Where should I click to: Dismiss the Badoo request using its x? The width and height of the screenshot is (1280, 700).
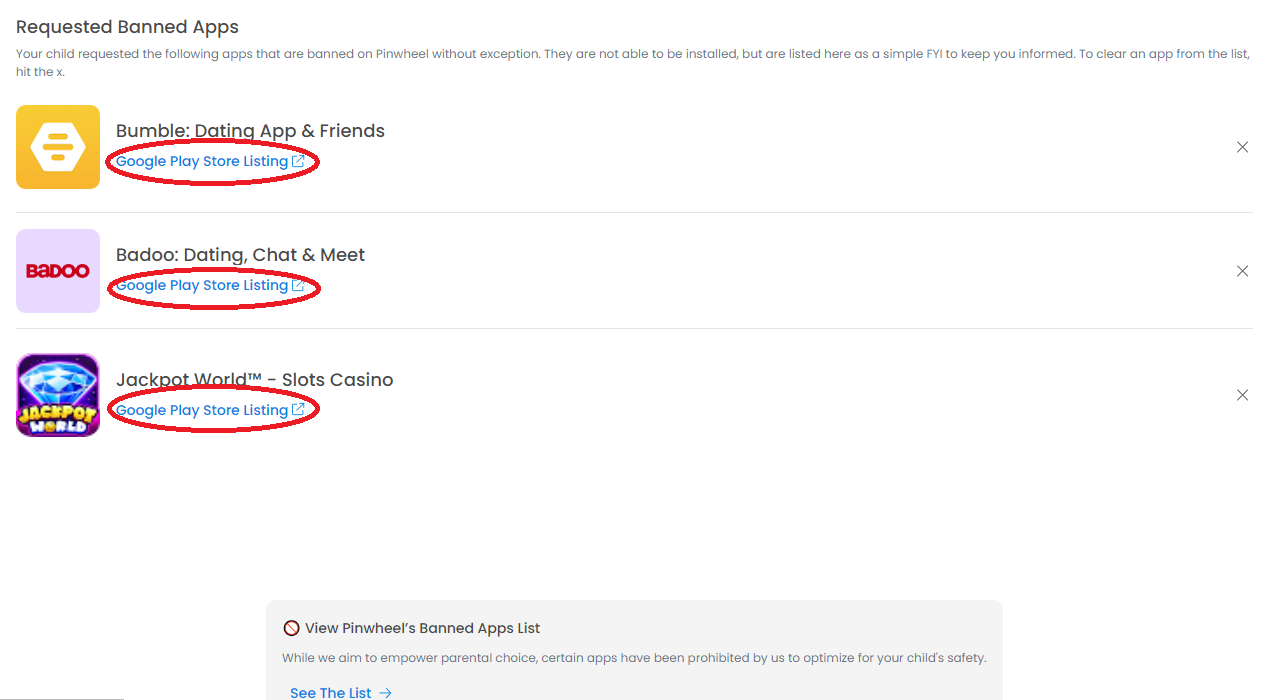[x=1242, y=271]
